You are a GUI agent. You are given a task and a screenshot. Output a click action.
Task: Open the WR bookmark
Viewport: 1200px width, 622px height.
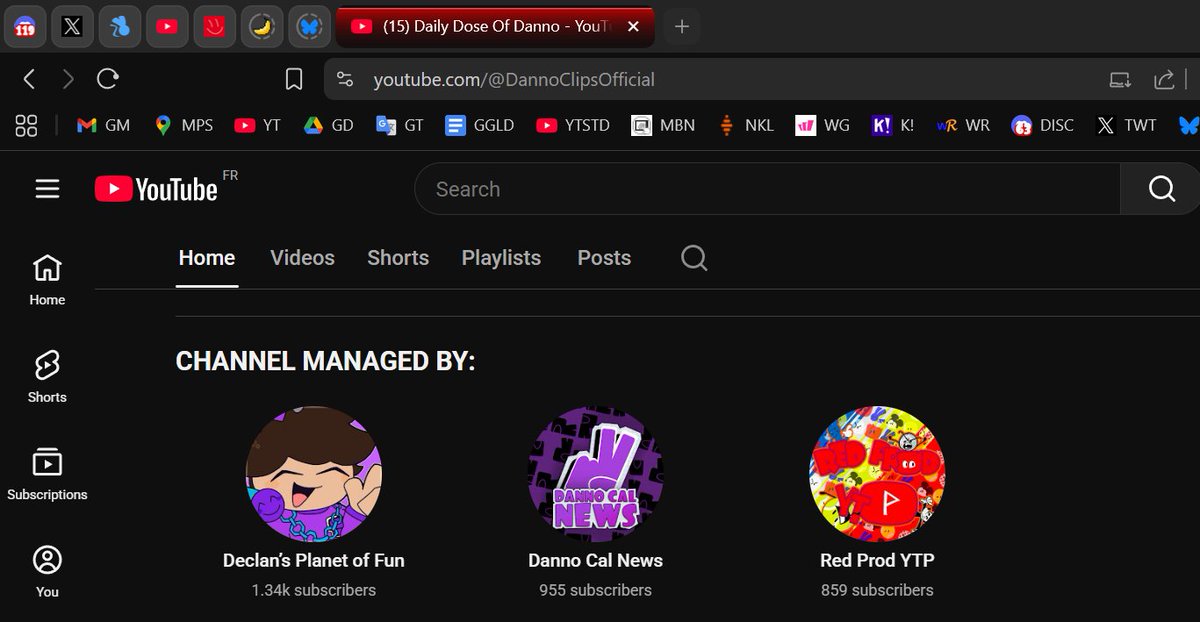point(963,125)
